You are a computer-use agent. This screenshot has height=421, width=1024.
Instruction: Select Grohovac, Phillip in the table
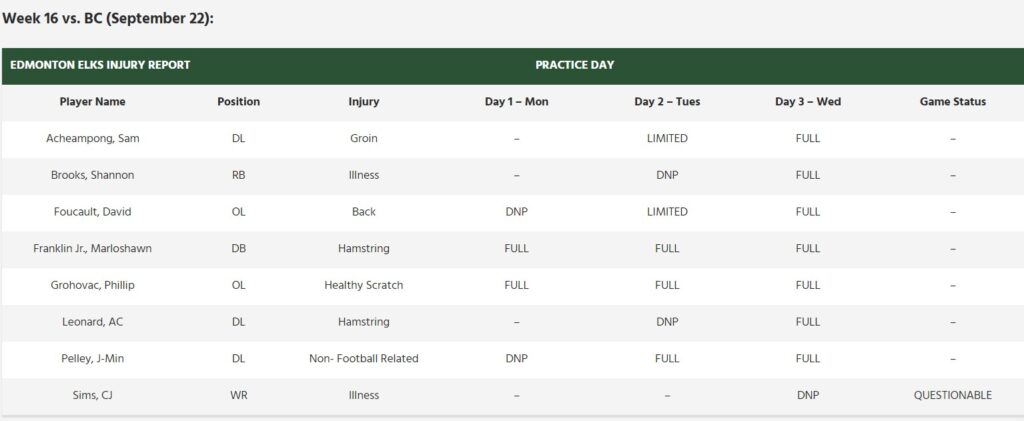pyautogui.click(x=93, y=285)
